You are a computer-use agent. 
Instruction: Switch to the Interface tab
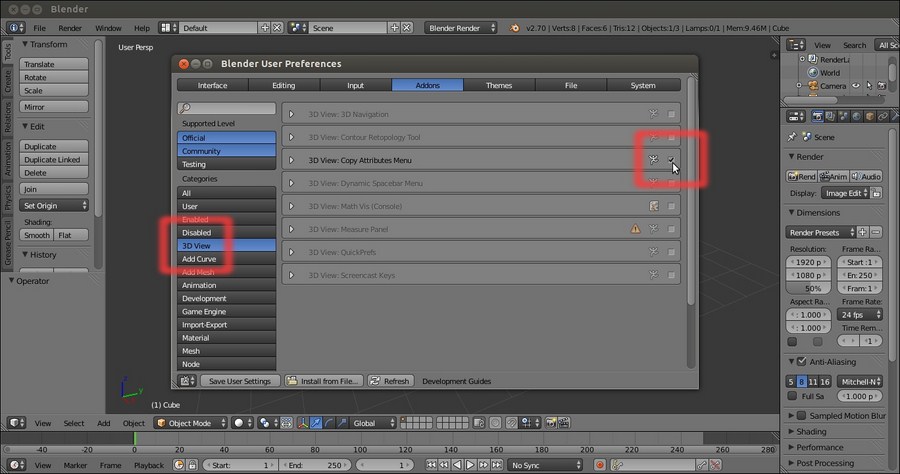[x=212, y=85]
